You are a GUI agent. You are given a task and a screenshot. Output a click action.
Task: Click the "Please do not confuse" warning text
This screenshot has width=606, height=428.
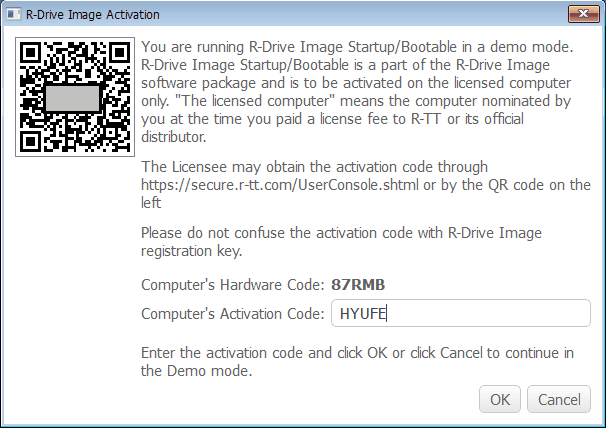pos(341,233)
